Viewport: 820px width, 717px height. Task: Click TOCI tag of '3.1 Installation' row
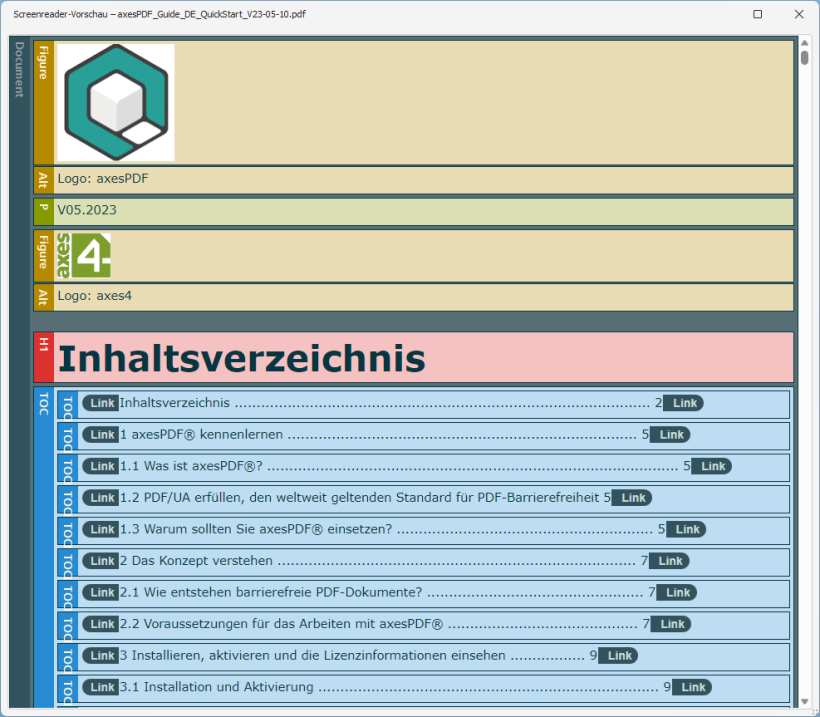tap(68, 689)
